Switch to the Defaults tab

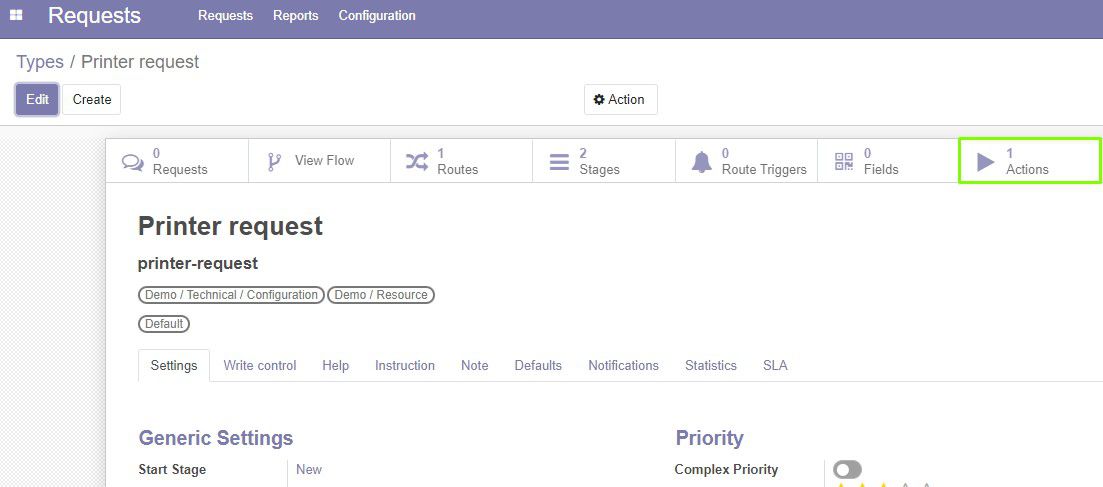tap(538, 365)
